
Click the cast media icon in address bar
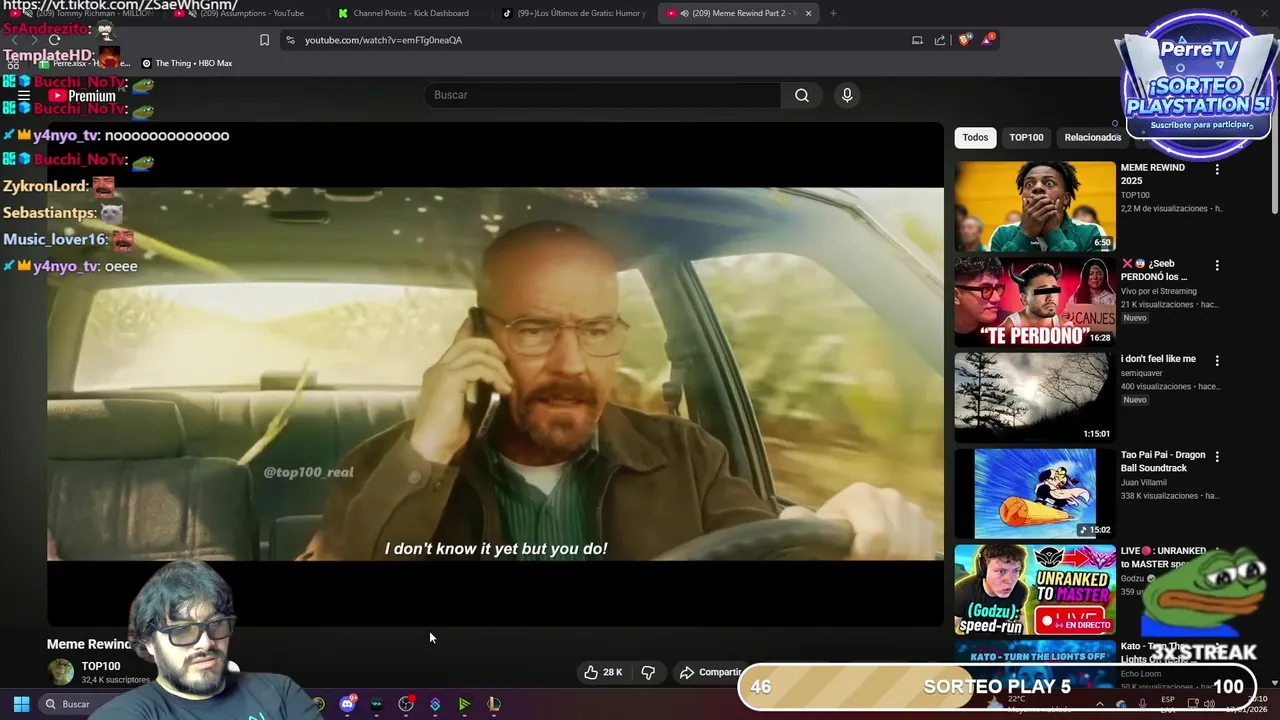(x=917, y=40)
